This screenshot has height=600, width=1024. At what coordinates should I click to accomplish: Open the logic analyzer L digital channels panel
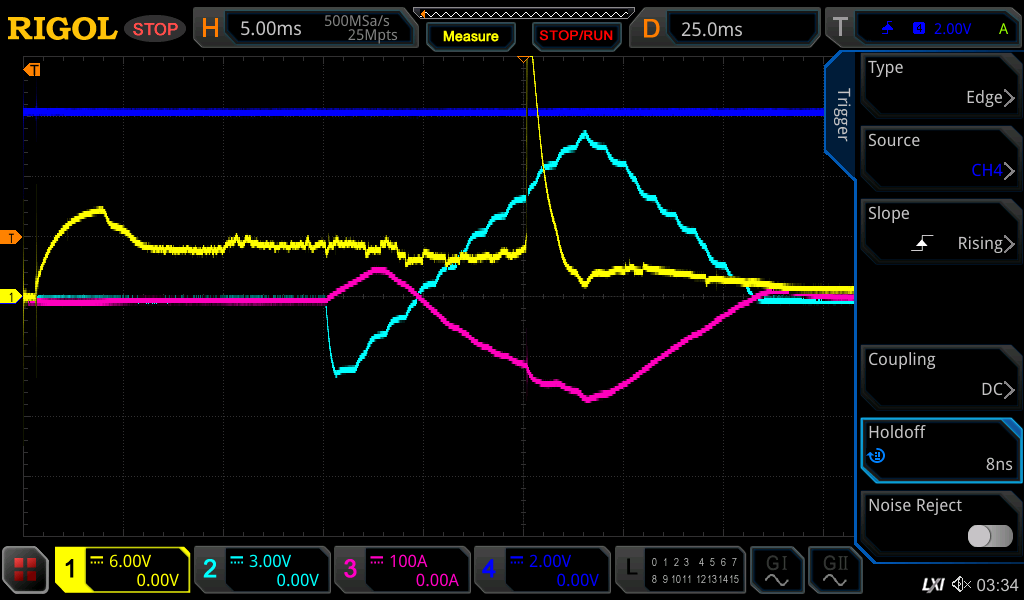click(x=680, y=570)
